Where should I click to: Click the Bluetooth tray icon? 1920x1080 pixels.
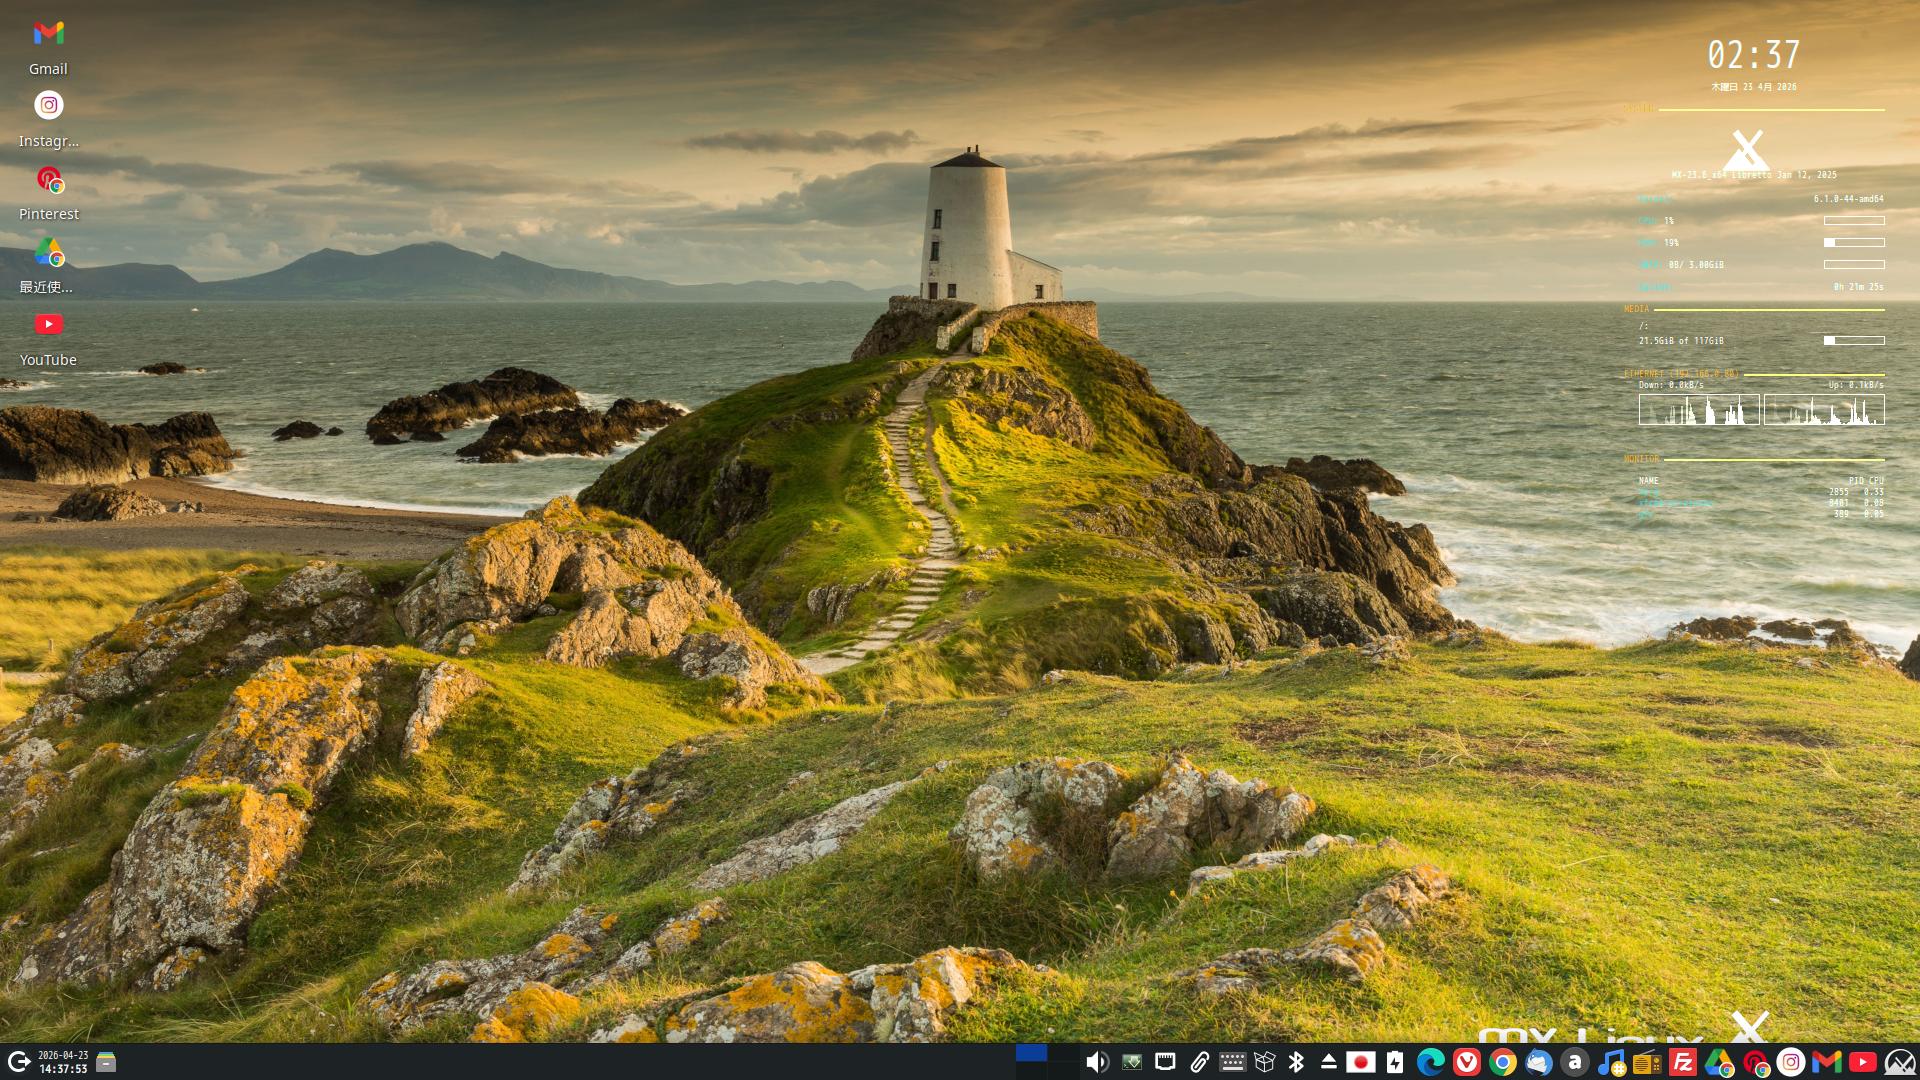pos(1297,1062)
